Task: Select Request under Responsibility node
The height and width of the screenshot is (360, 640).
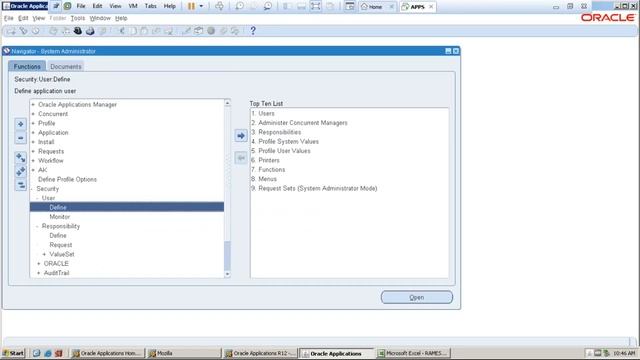Action: point(61,245)
